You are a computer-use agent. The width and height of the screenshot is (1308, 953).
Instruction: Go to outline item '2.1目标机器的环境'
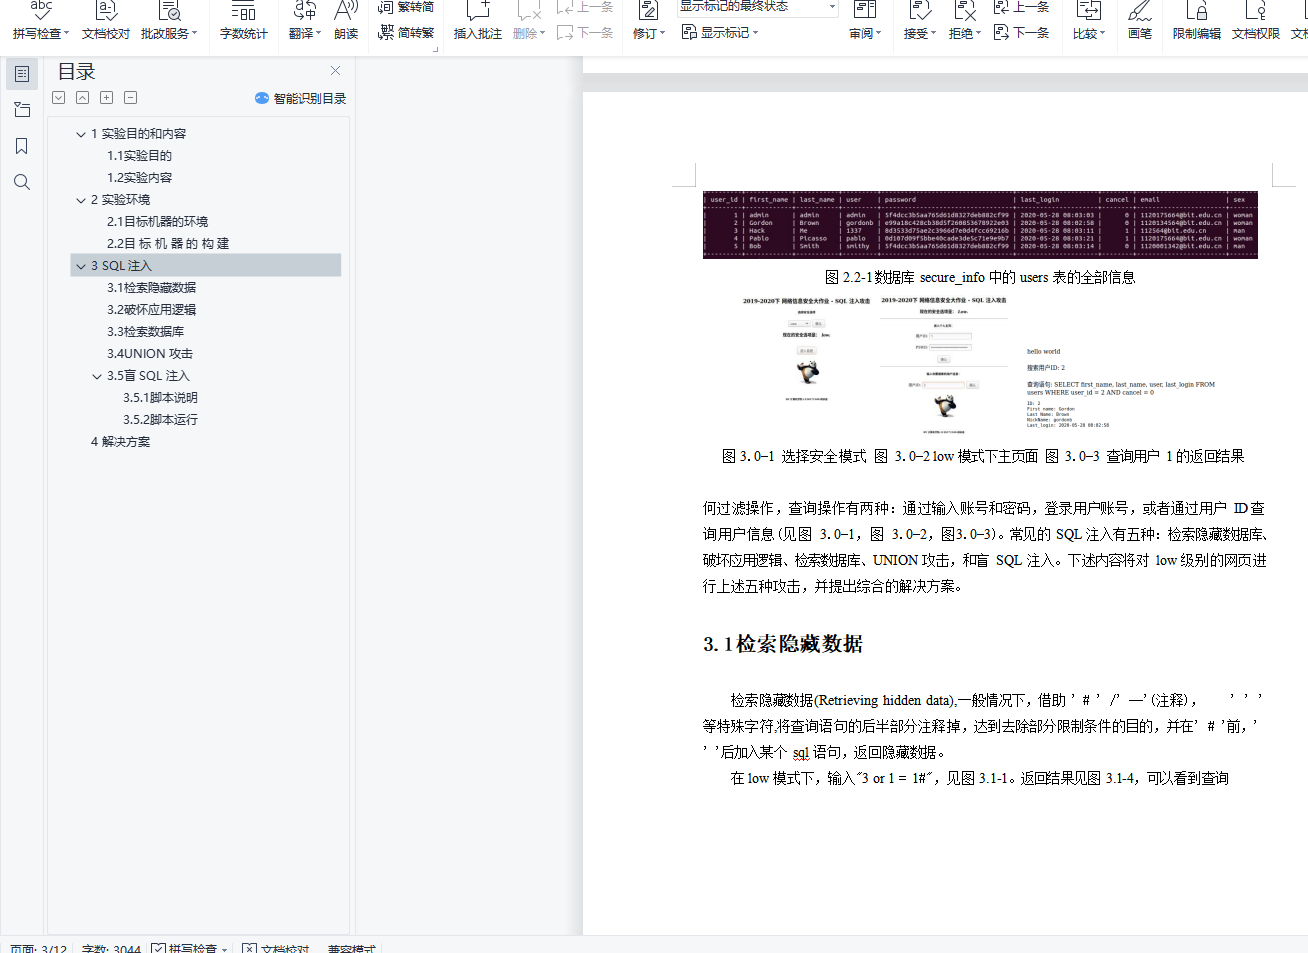(x=158, y=222)
